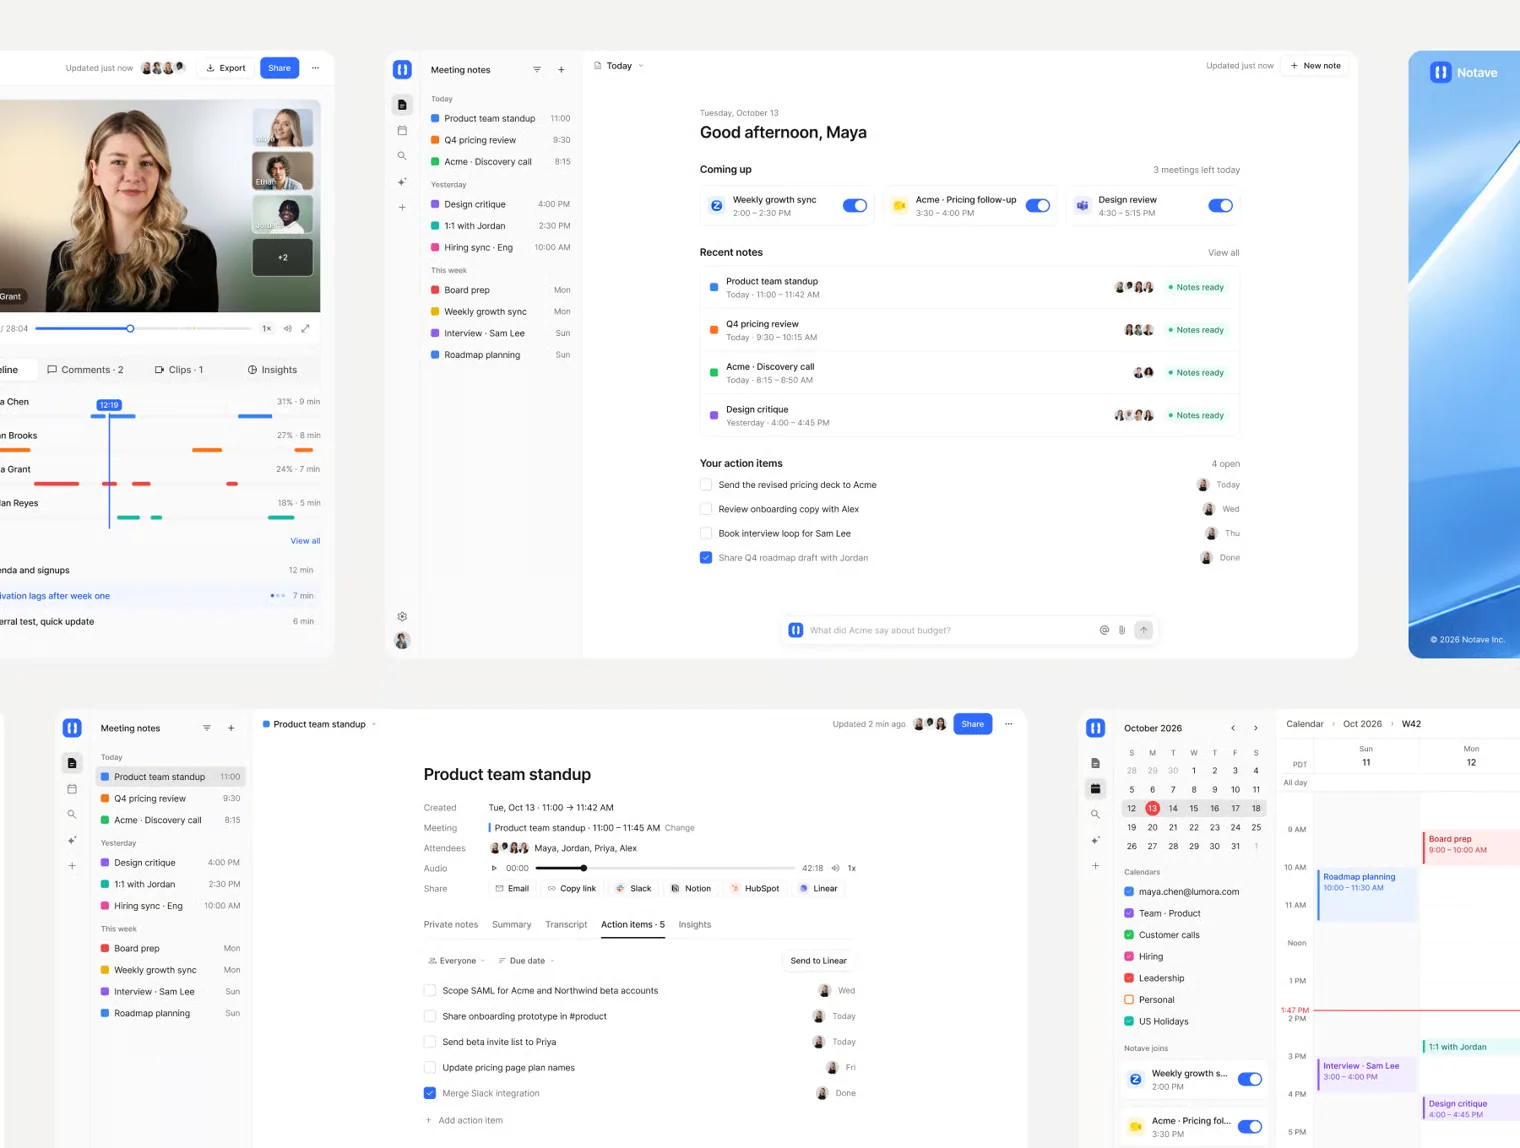Click filter icon in bottom Meeting notes panel
Image resolution: width=1520 pixels, height=1148 pixels.
point(207,728)
